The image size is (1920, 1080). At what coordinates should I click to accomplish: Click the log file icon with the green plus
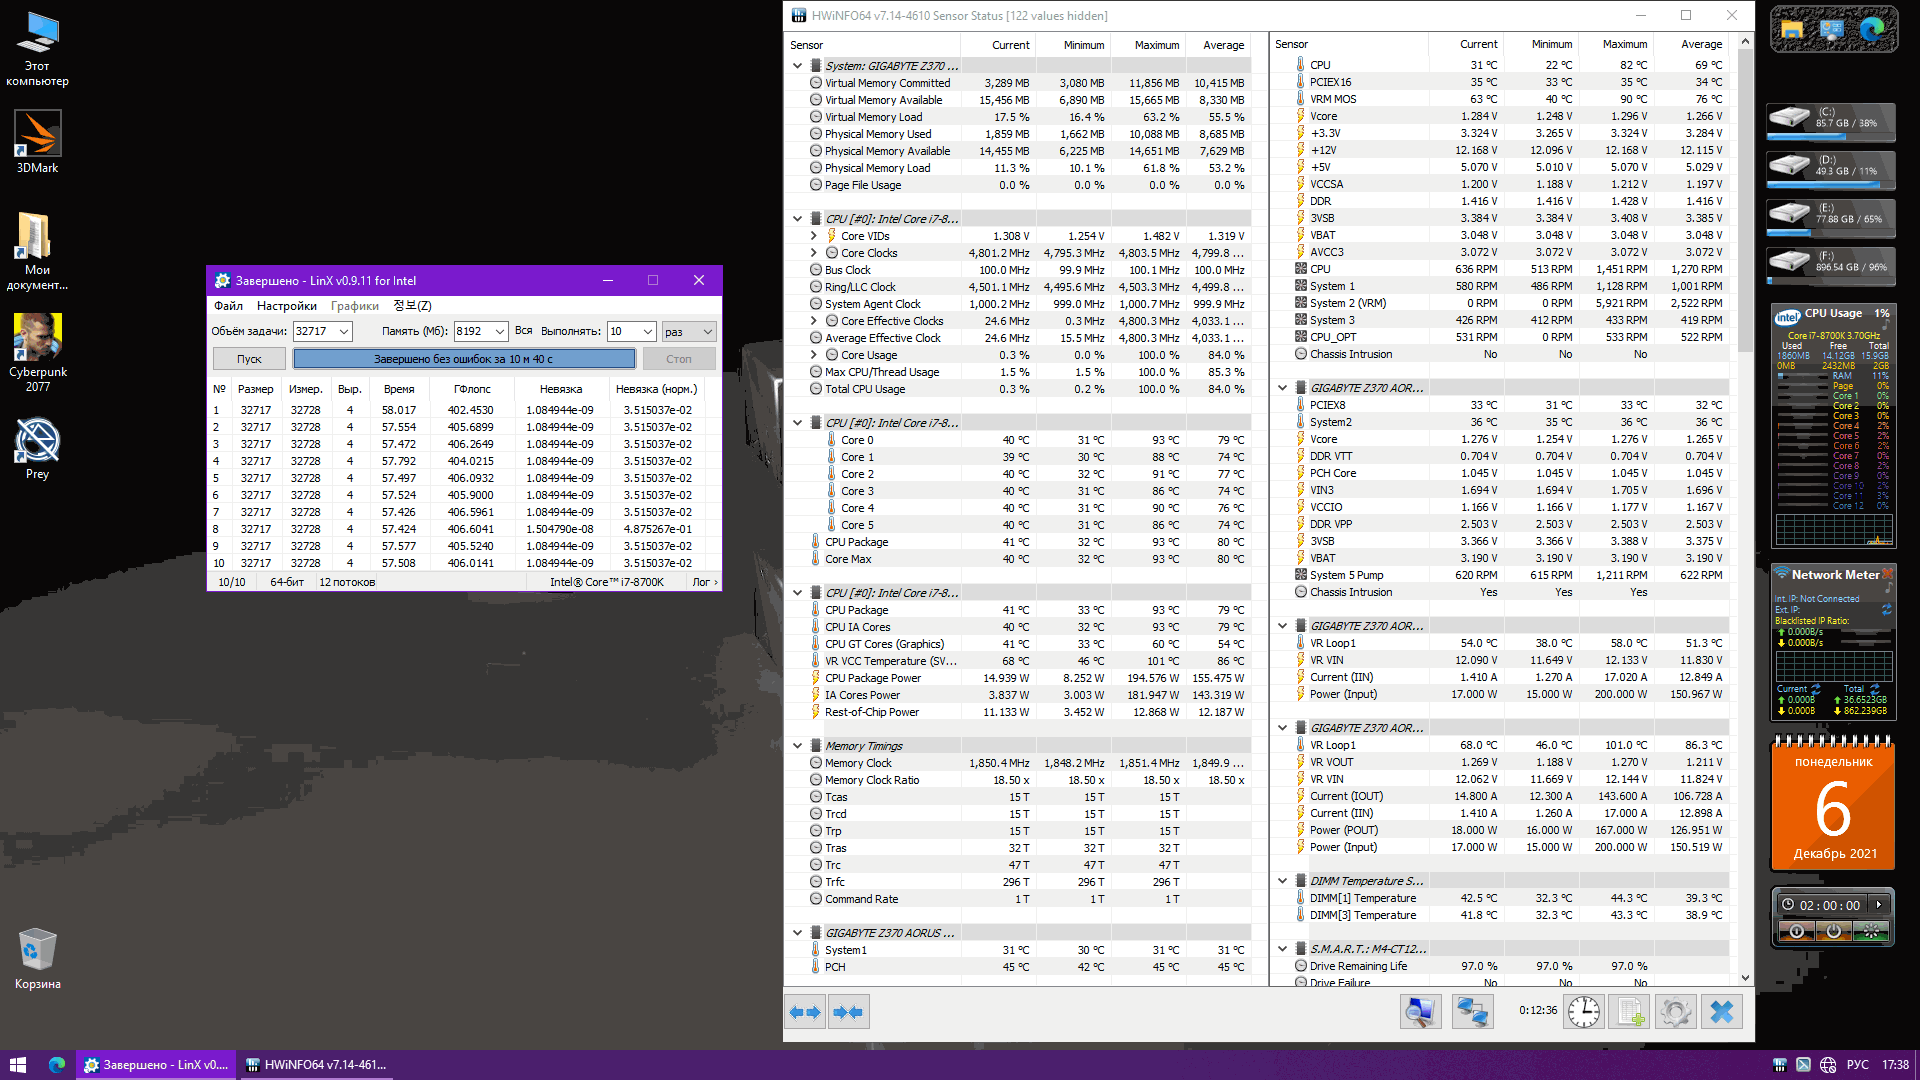tap(1630, 1012)
